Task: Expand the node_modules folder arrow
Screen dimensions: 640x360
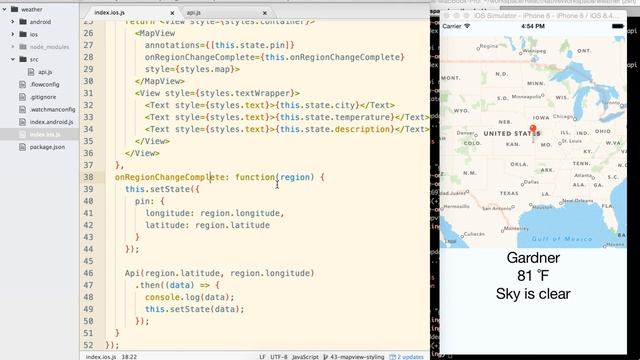Action: (x=13, y=47)
